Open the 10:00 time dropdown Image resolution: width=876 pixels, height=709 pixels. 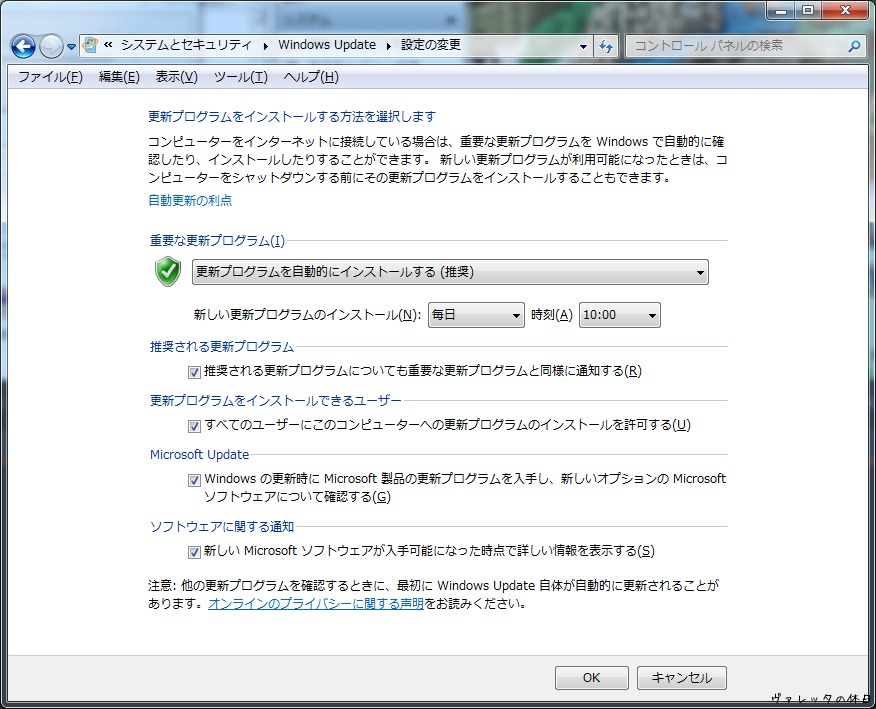tap(620, 315)
